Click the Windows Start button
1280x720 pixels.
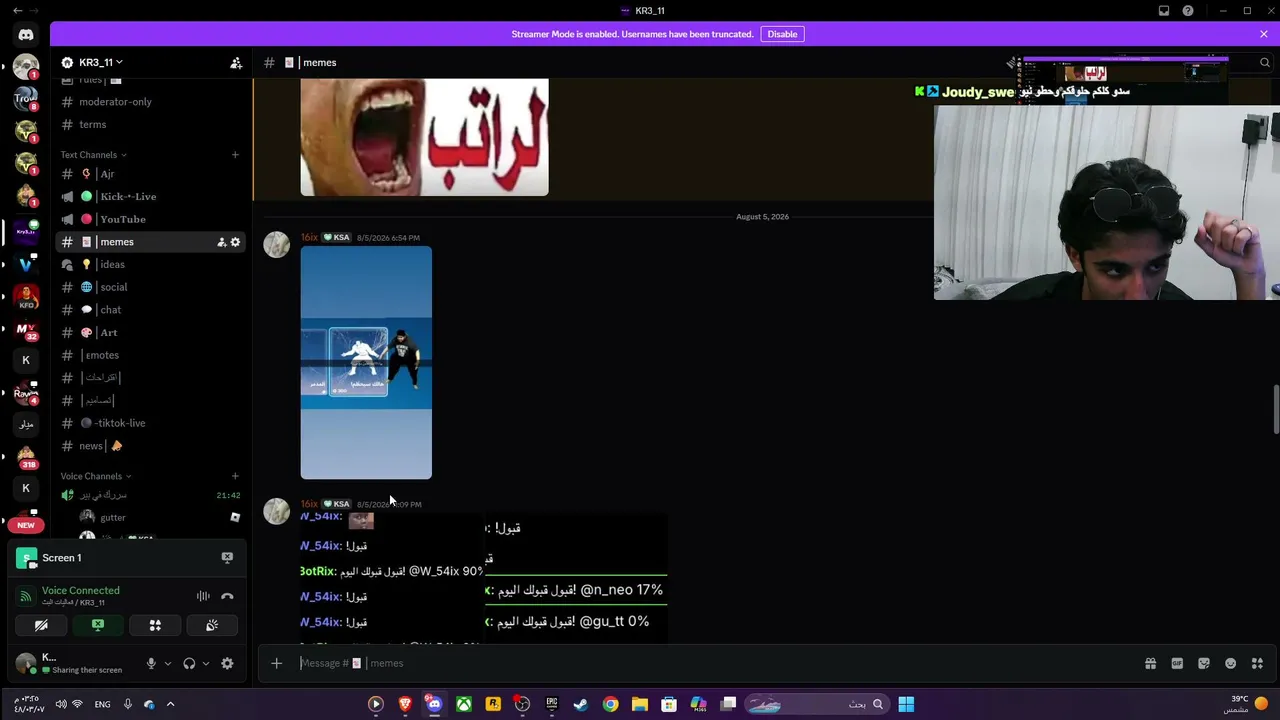pyautogui.click(x=906, y=704)
